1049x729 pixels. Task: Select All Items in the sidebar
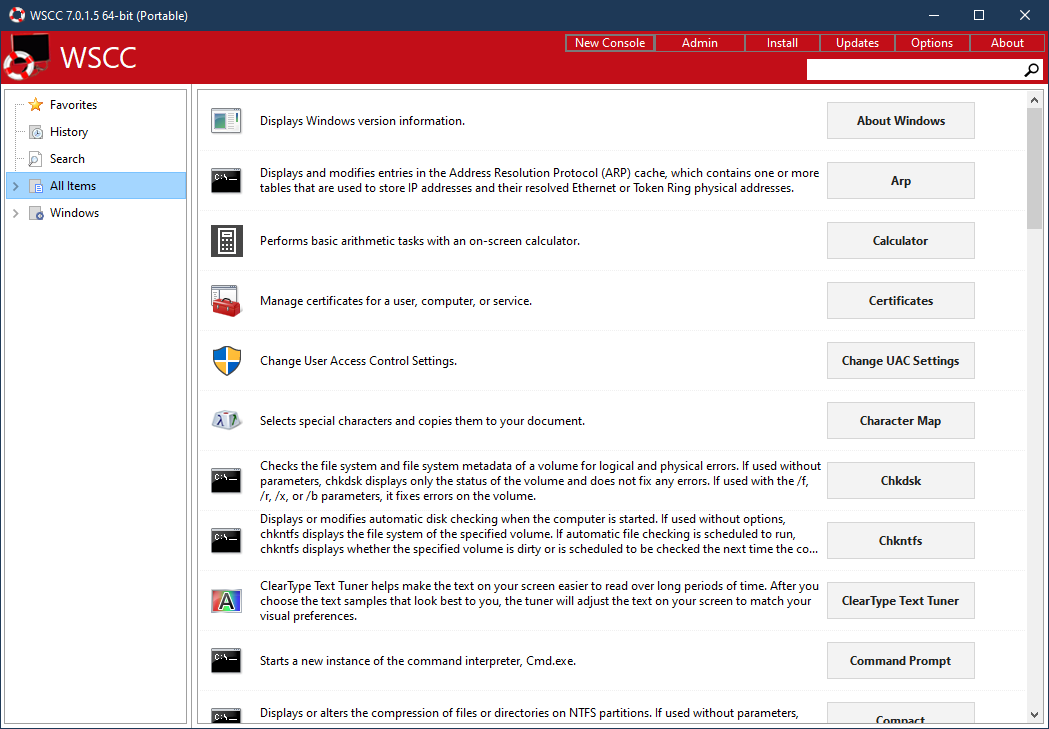click(x=96, y=186)
